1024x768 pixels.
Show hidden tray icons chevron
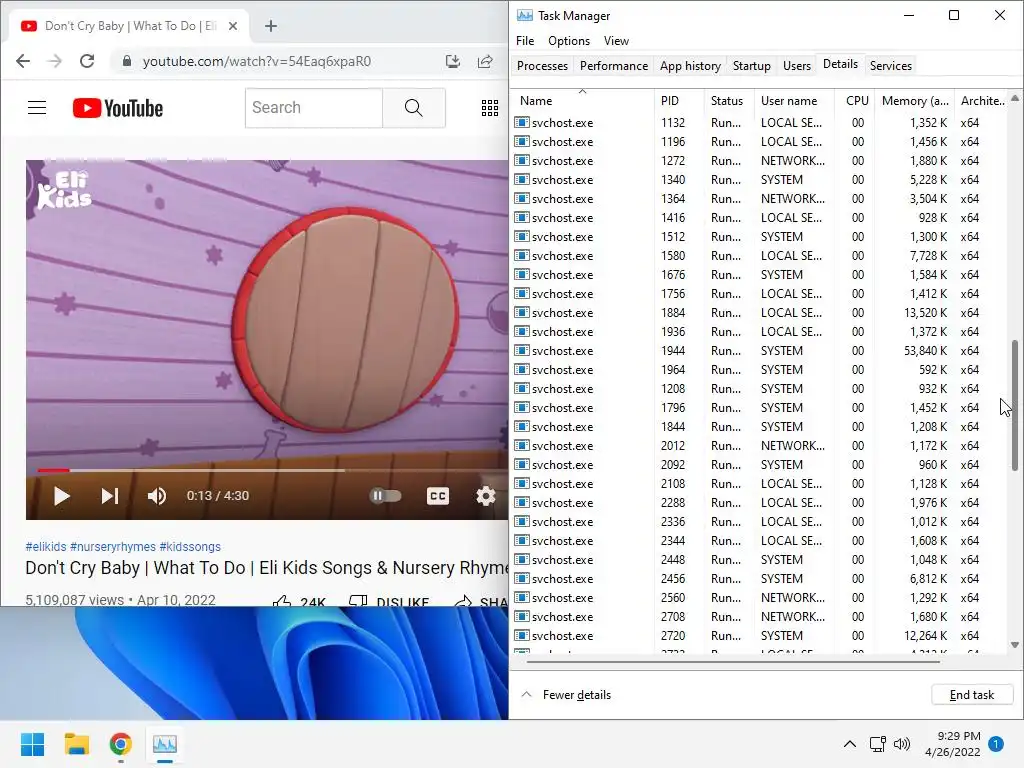850,744
